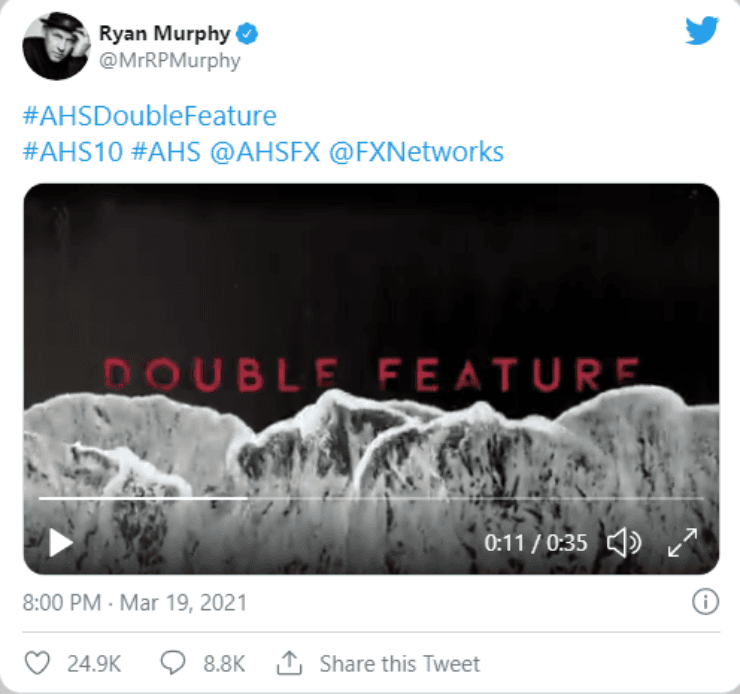
Task: Expand video to fullscreen
Action: pyautogui.click(x=682, y=543)
